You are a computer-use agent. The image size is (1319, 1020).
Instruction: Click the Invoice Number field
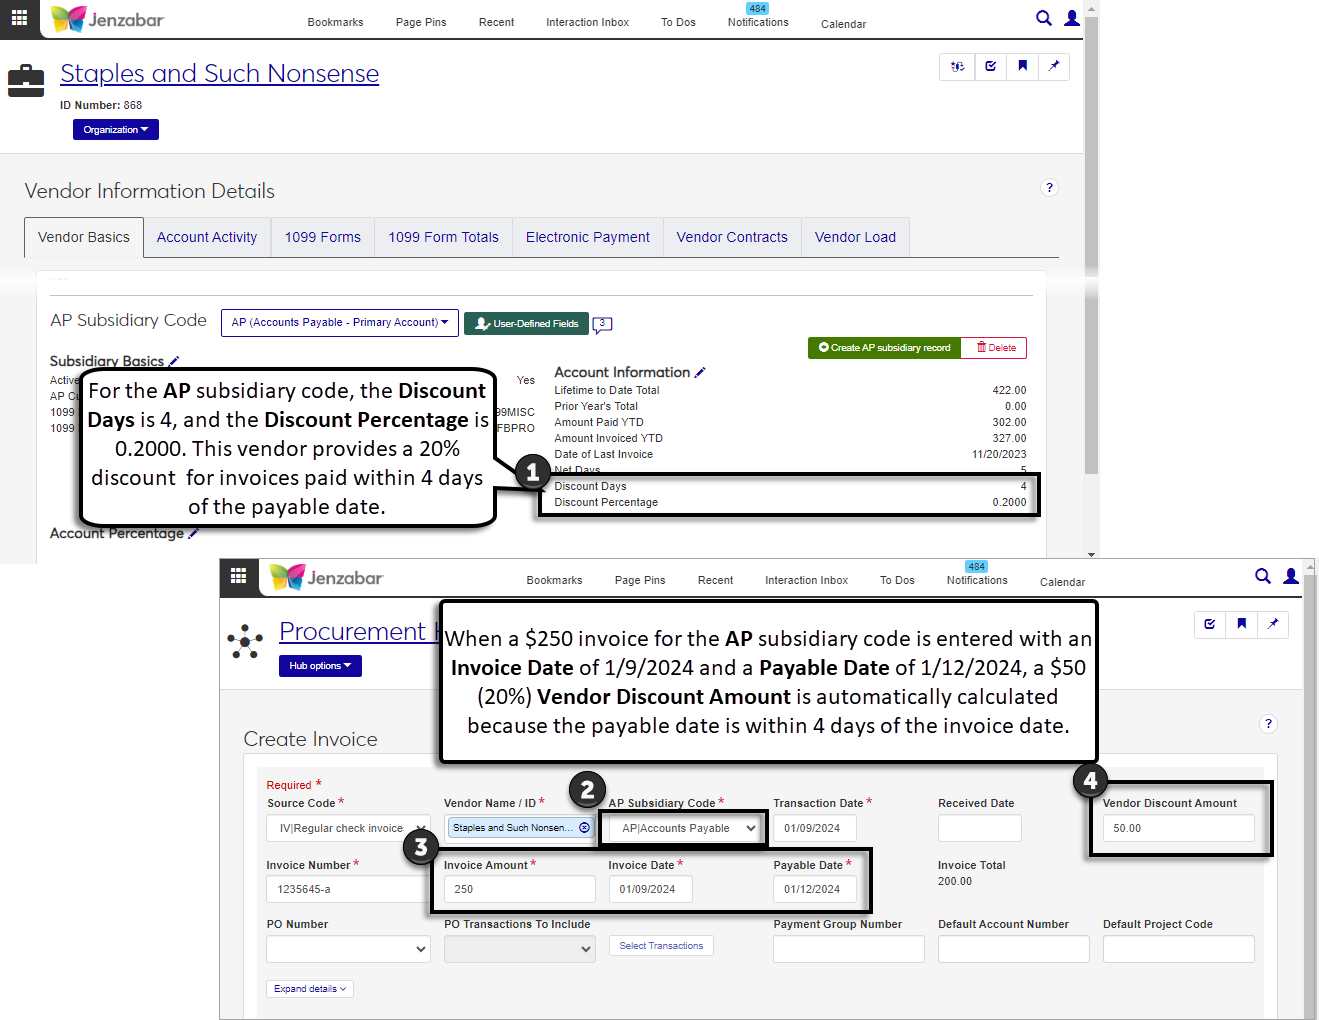pos(348,889)
